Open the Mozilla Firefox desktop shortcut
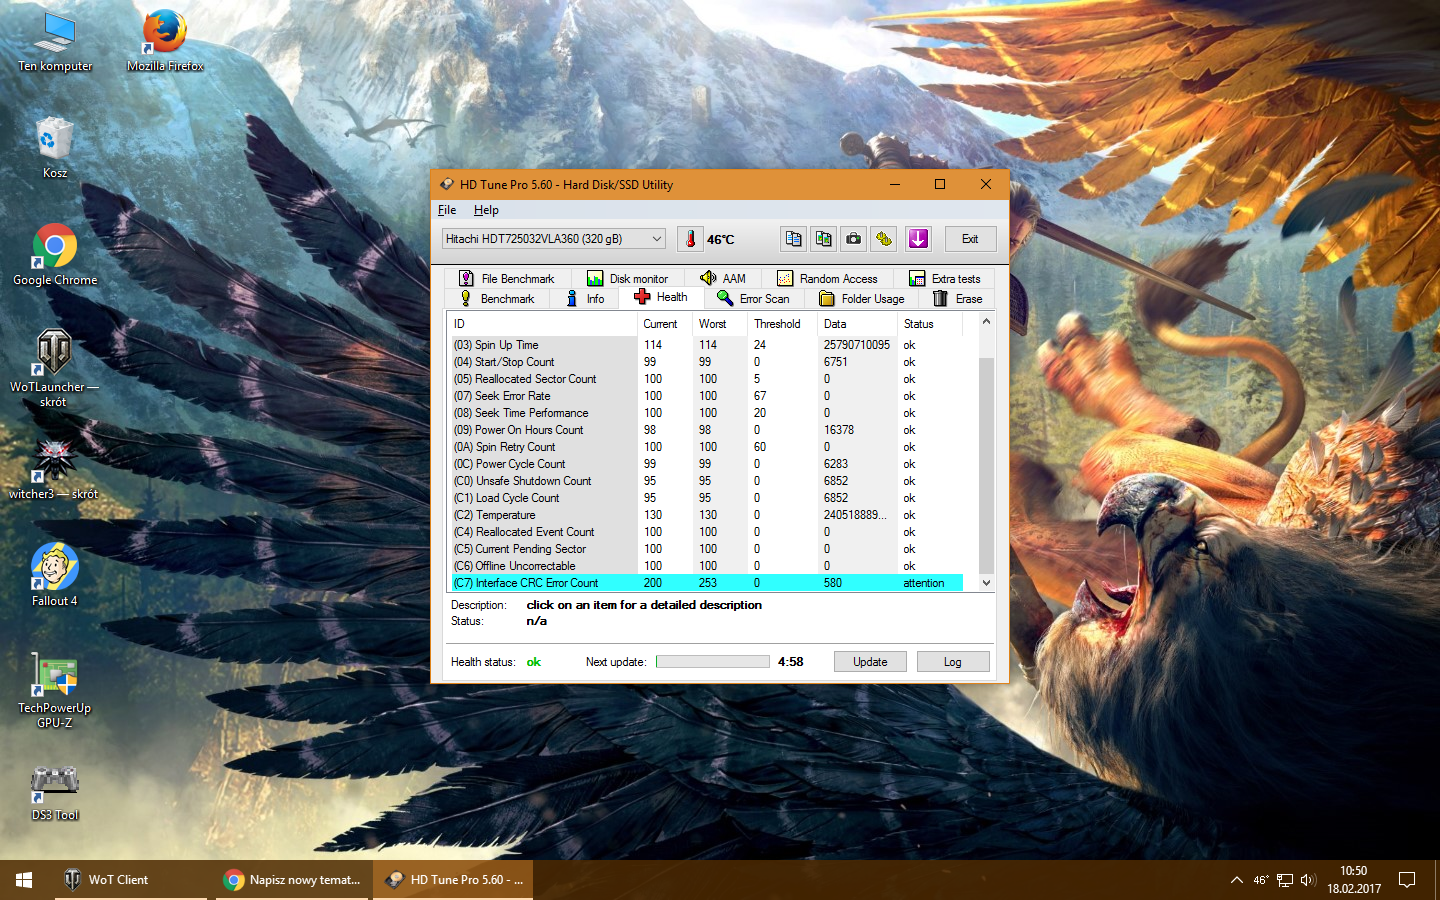Image resolution: width=1440 pixels, height=900 pixels. tap(165, 42)
